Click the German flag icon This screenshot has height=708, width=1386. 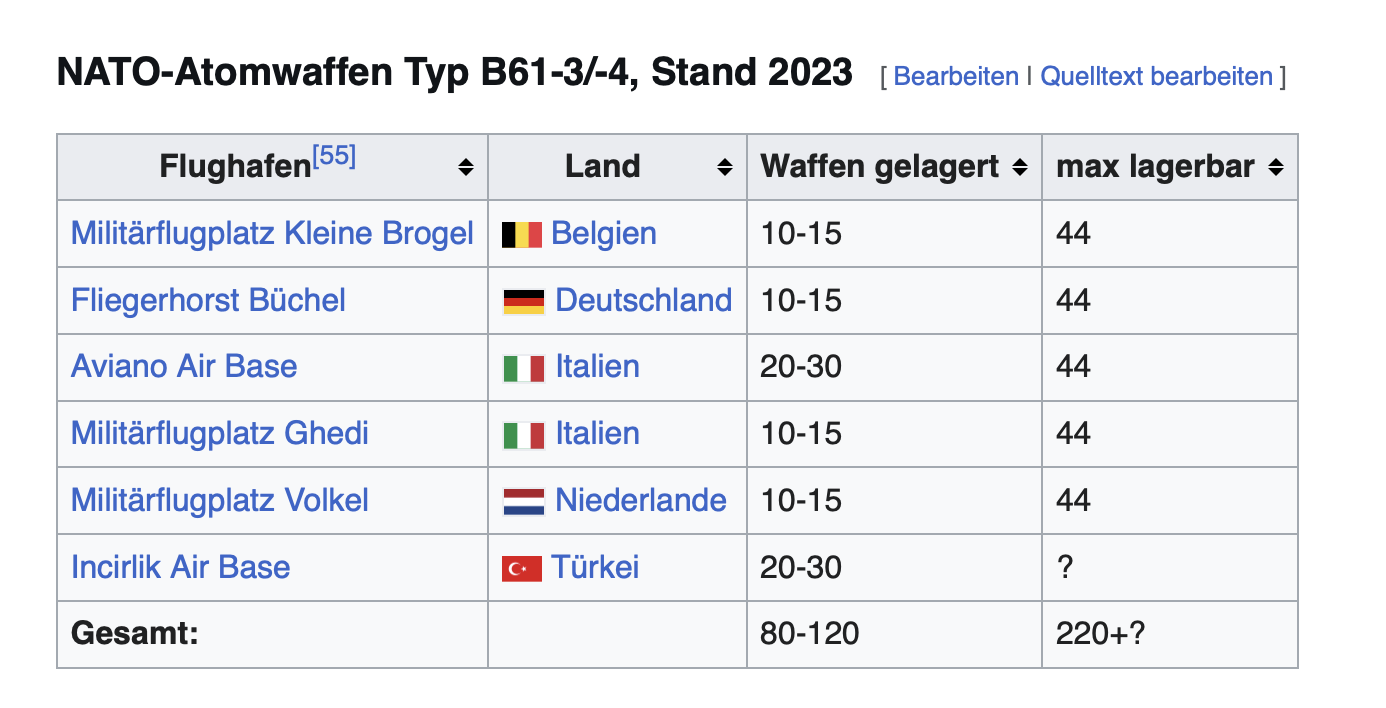pos(524,301)
